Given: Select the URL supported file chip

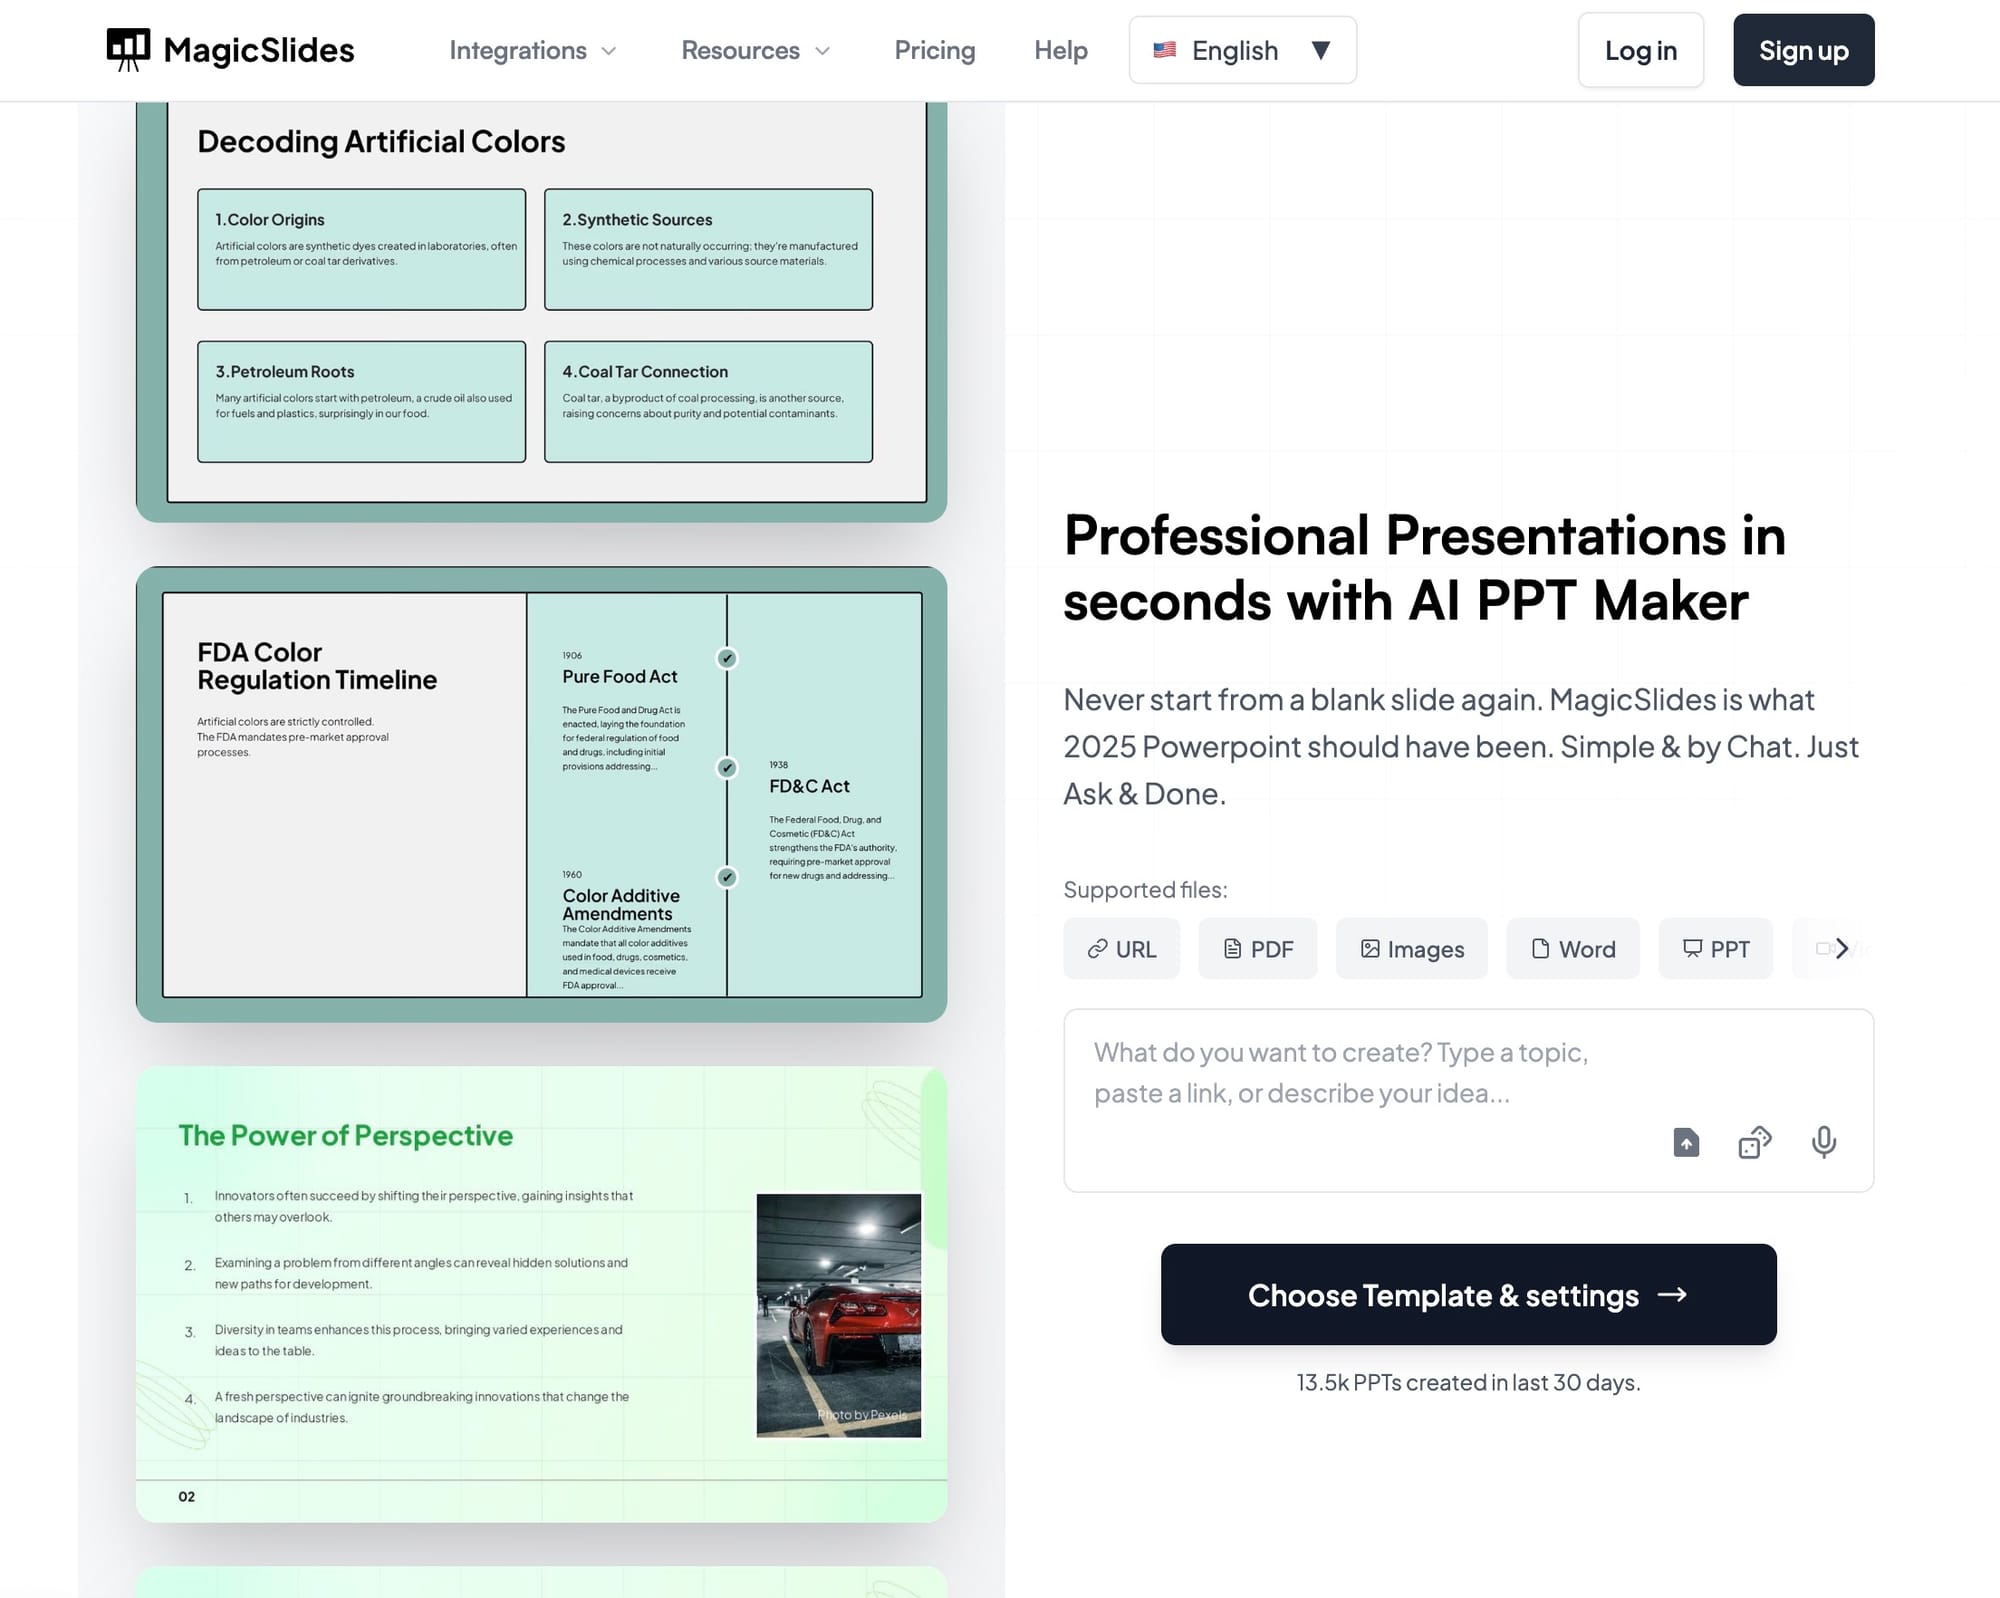Looking at the screenshot, I should [1121, 948].
